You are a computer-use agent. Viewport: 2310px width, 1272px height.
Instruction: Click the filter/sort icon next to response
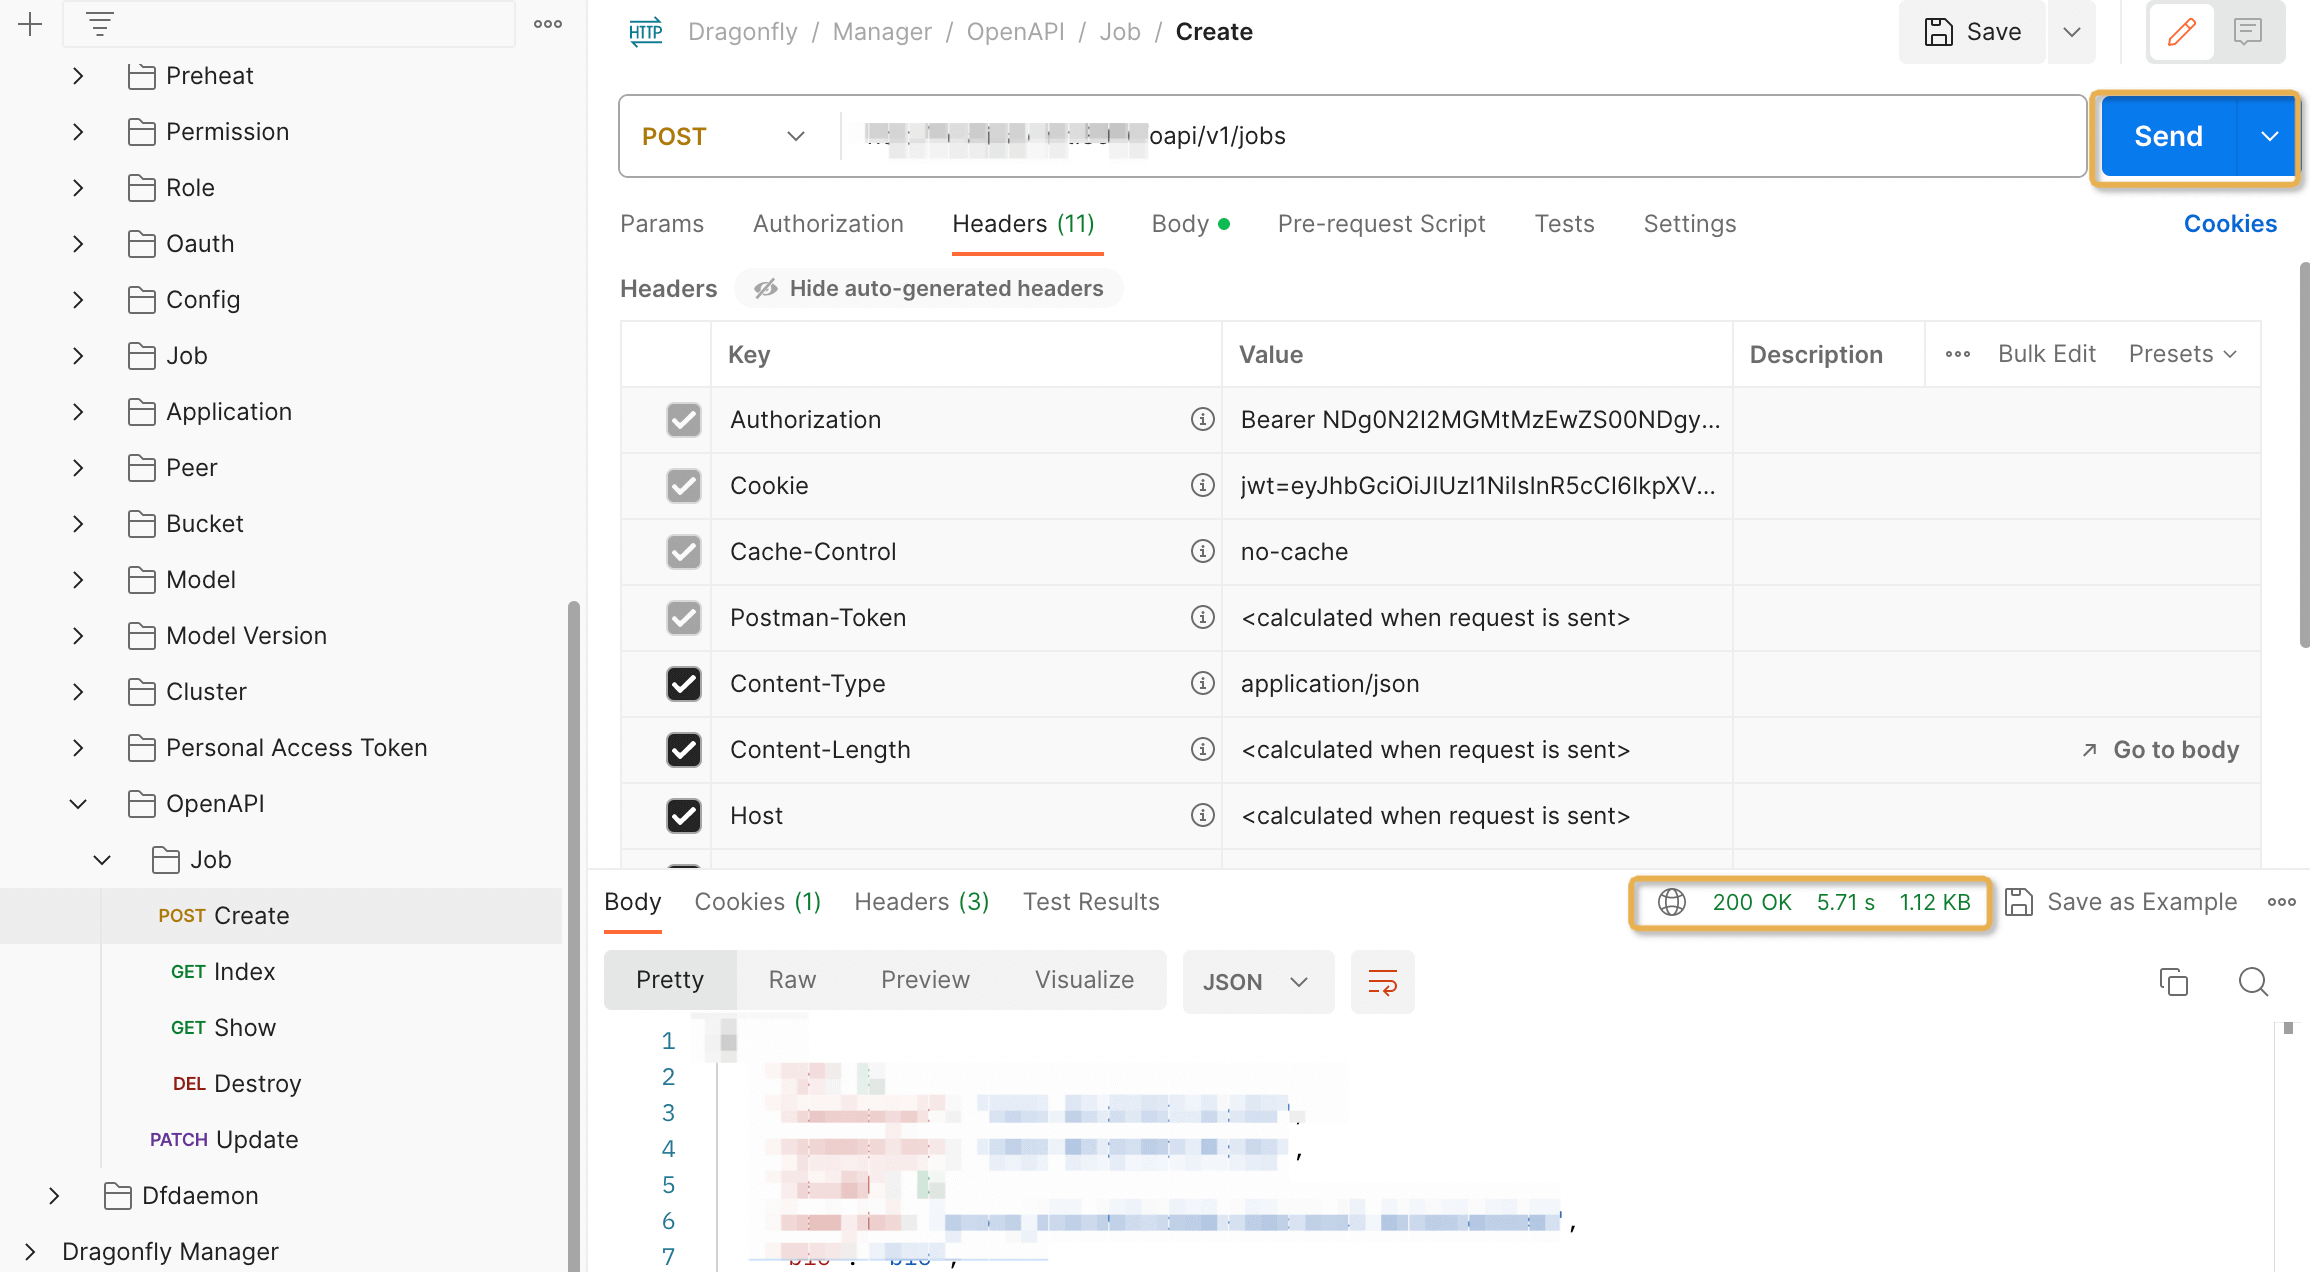[x=1381, y=981]
